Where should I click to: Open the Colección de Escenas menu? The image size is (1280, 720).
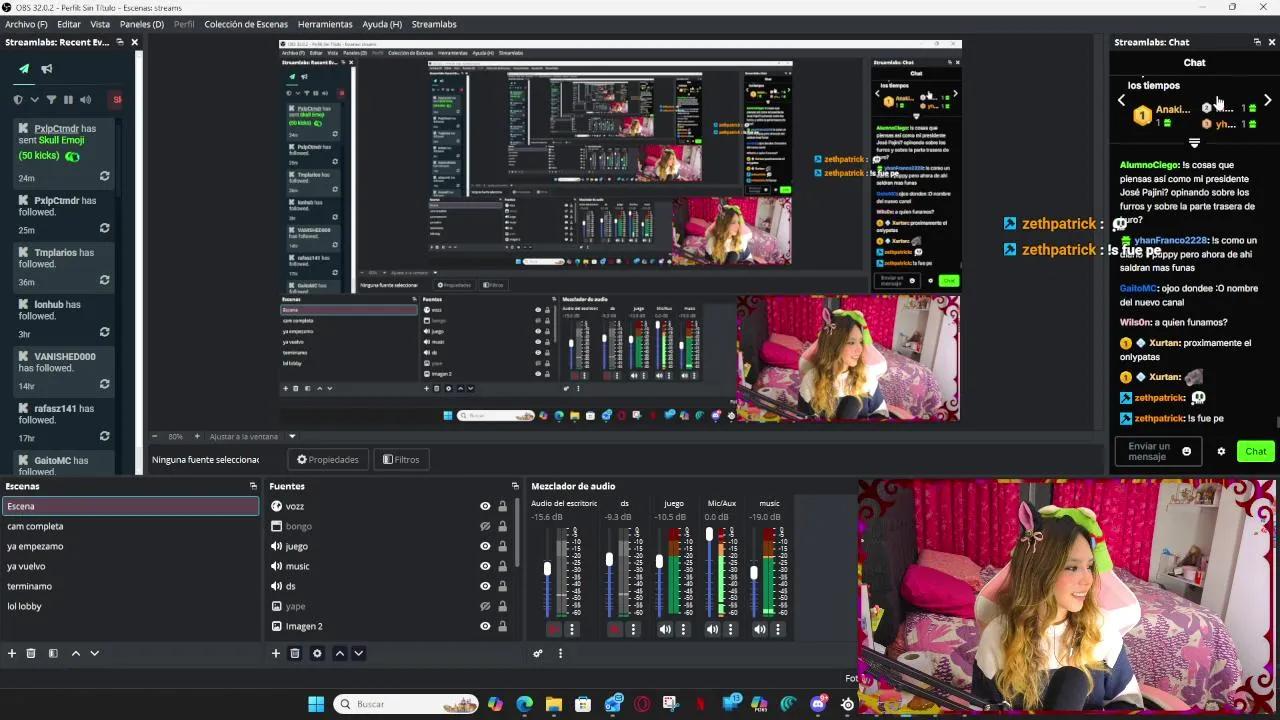click(x=246, y=24)
